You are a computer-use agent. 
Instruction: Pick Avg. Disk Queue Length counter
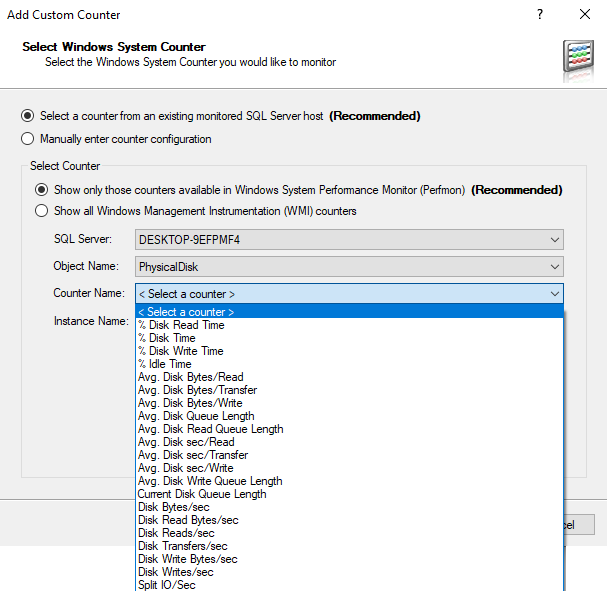(196, 416)
